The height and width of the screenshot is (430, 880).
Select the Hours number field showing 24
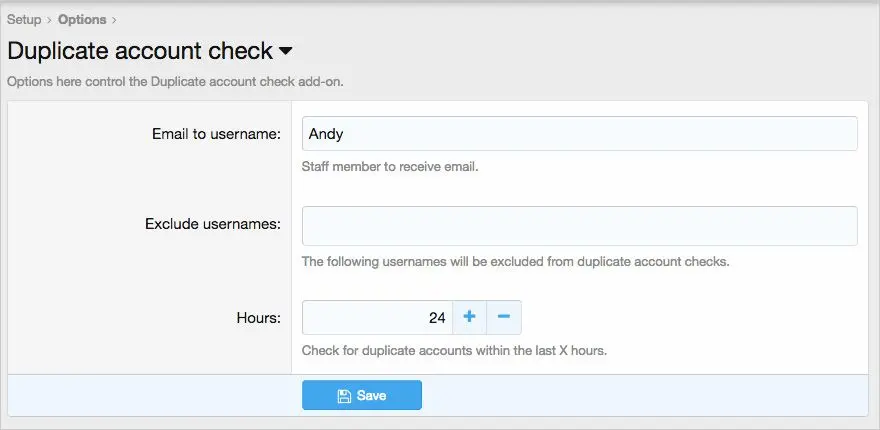point(377,318)
